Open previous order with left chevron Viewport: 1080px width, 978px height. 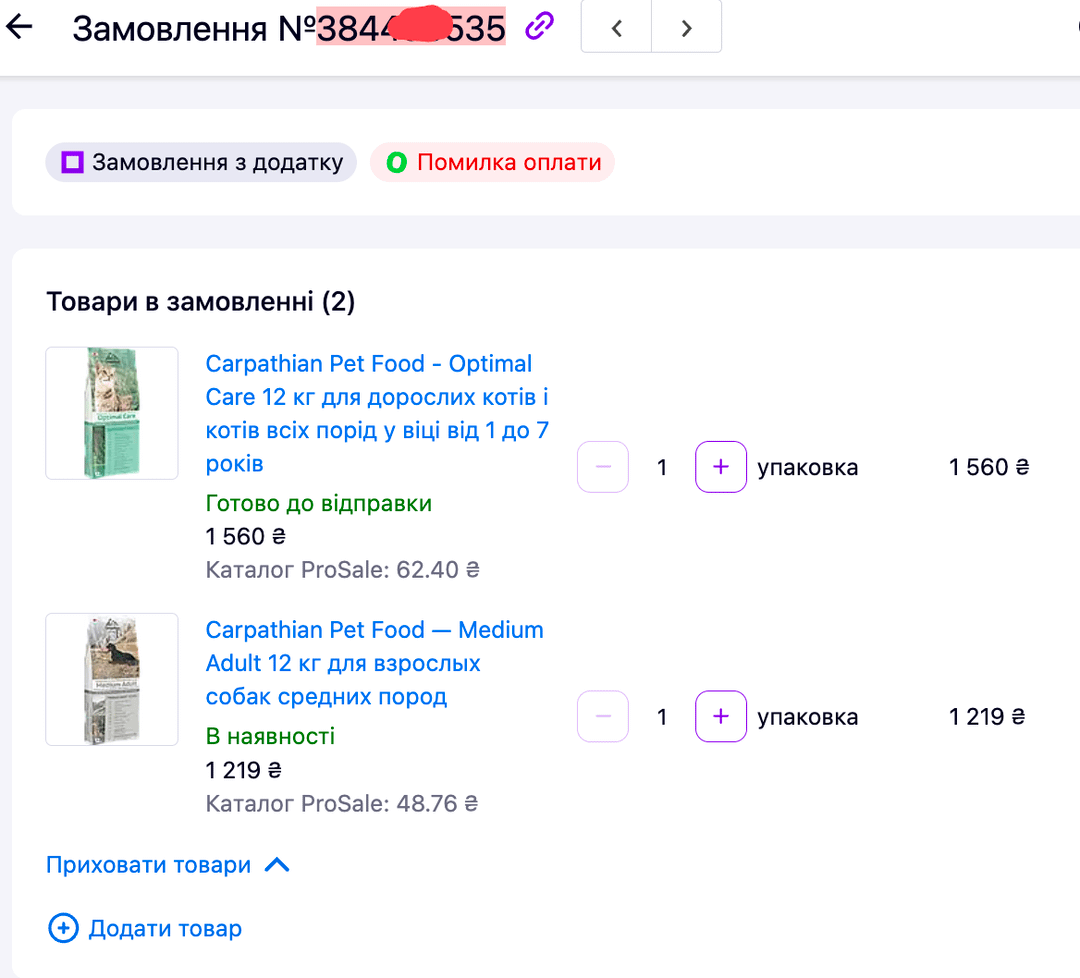point(616,28)
